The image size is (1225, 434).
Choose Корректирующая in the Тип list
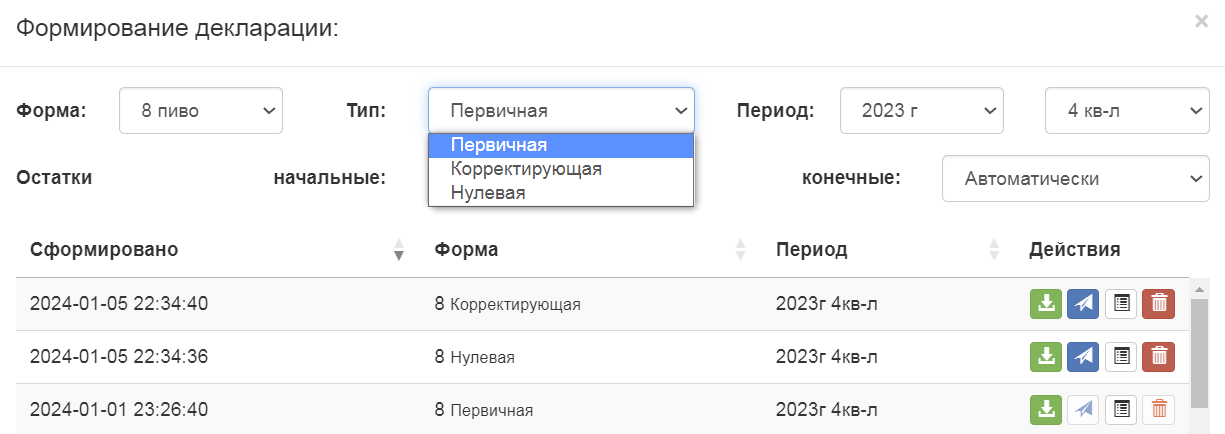526,169
